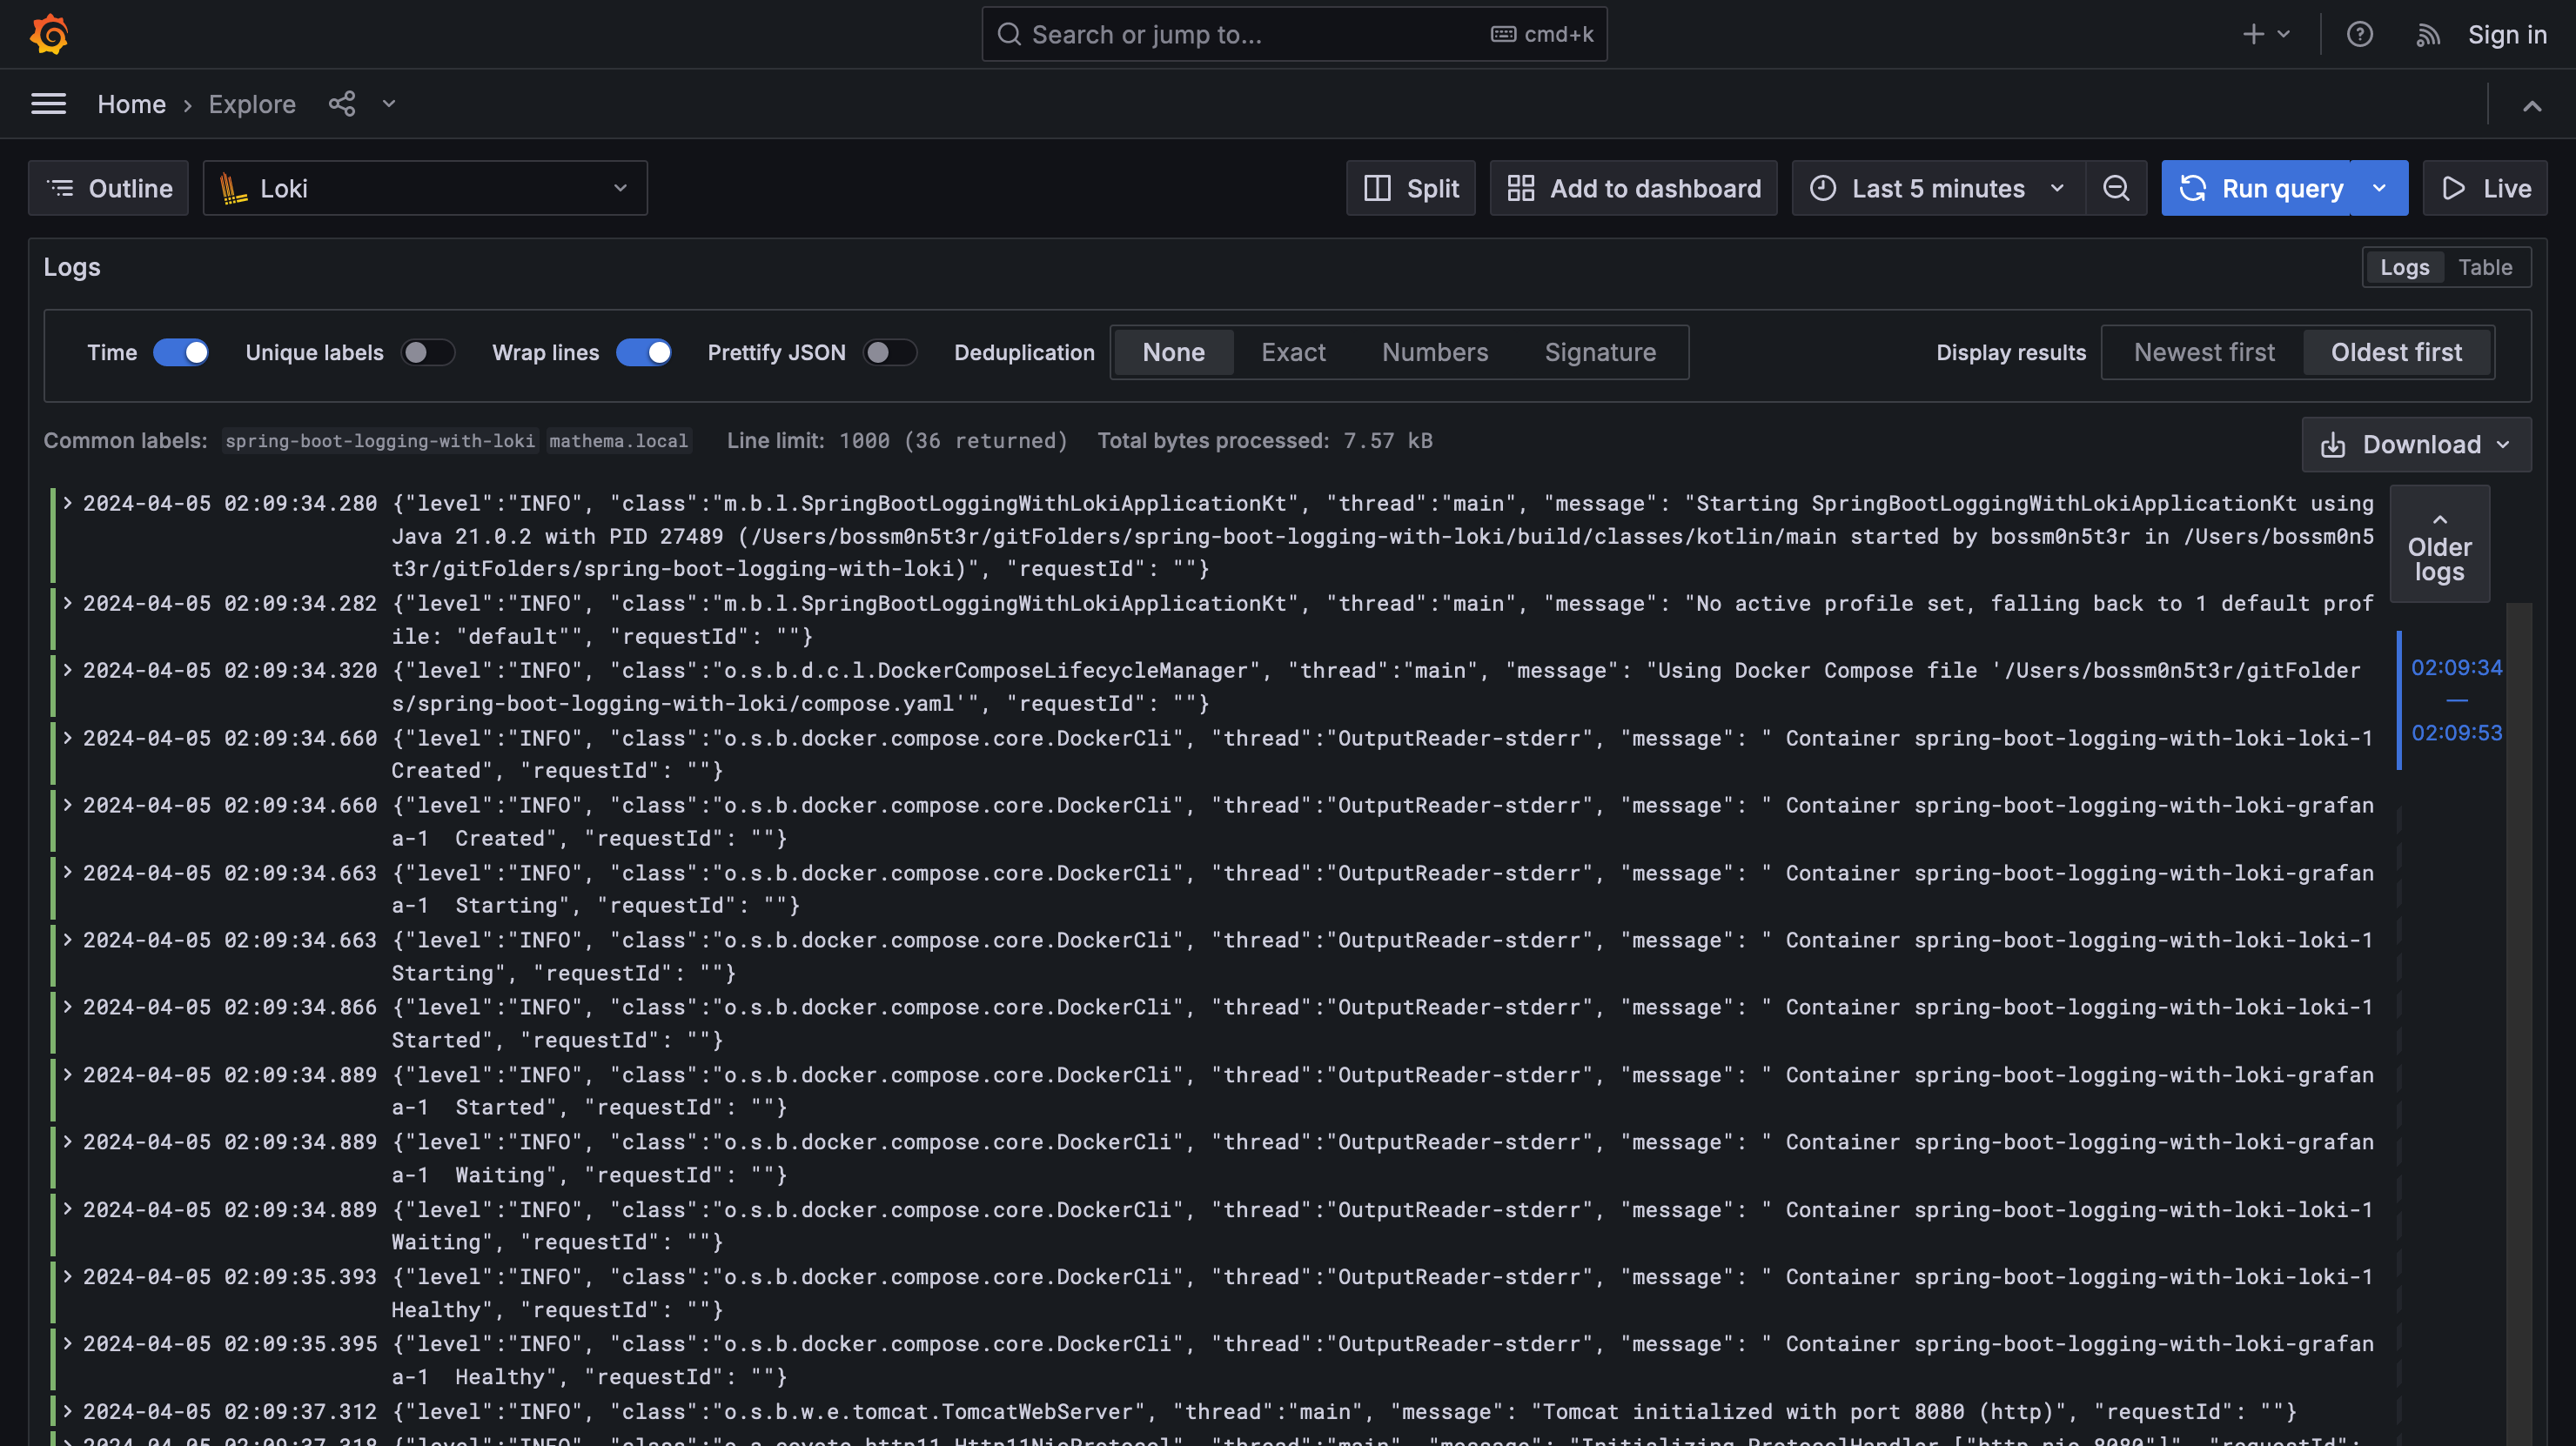2576x1446 pixels.
Task: Open the help question mark icon
Action: (2359, 34)
